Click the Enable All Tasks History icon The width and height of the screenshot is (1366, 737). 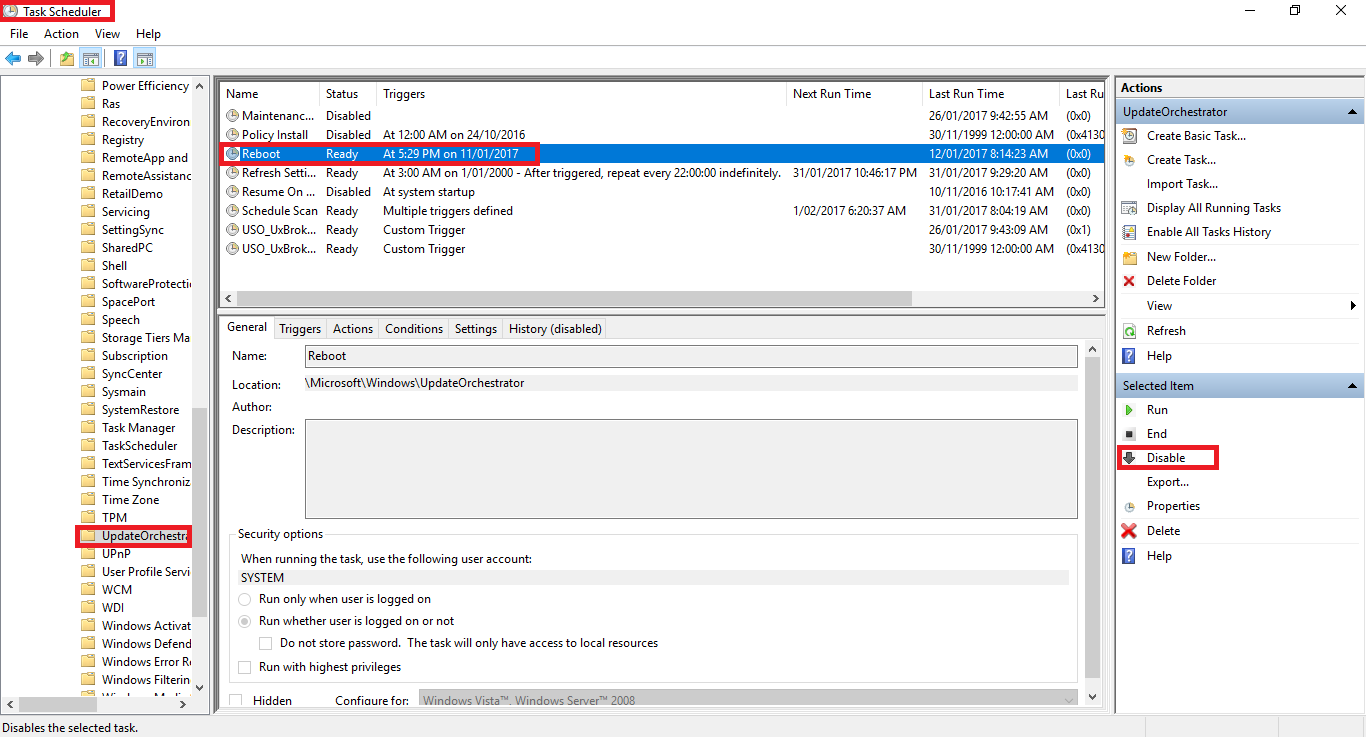click(x=1129, y=232)
